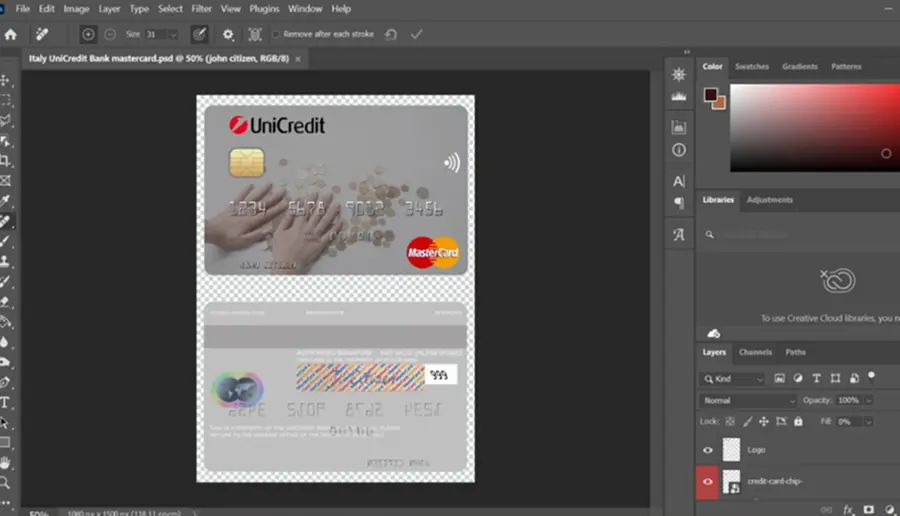Enable Remove after each stroke checkbox
The width and height of the screenshot is (900, 516).
click(276, 34)
